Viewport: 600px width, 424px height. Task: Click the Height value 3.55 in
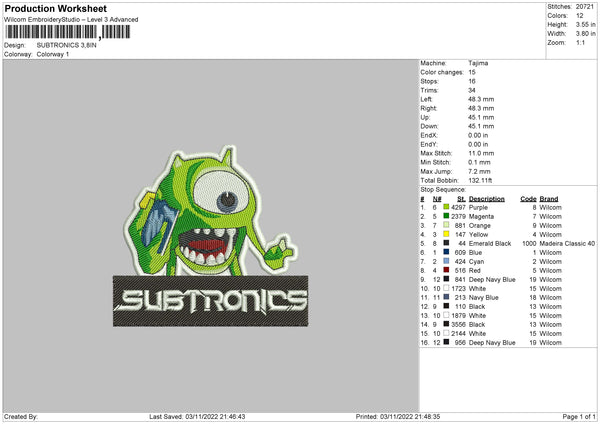pyautogui.click(x=585, y=24)
